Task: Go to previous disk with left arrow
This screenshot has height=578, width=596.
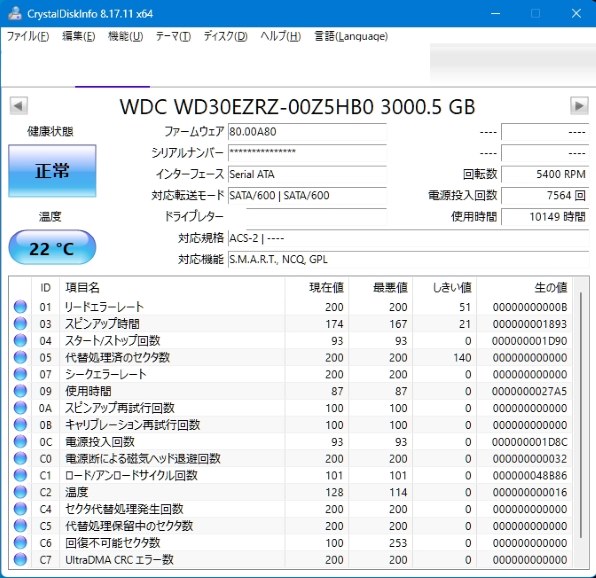Action: tap(19, 106)
